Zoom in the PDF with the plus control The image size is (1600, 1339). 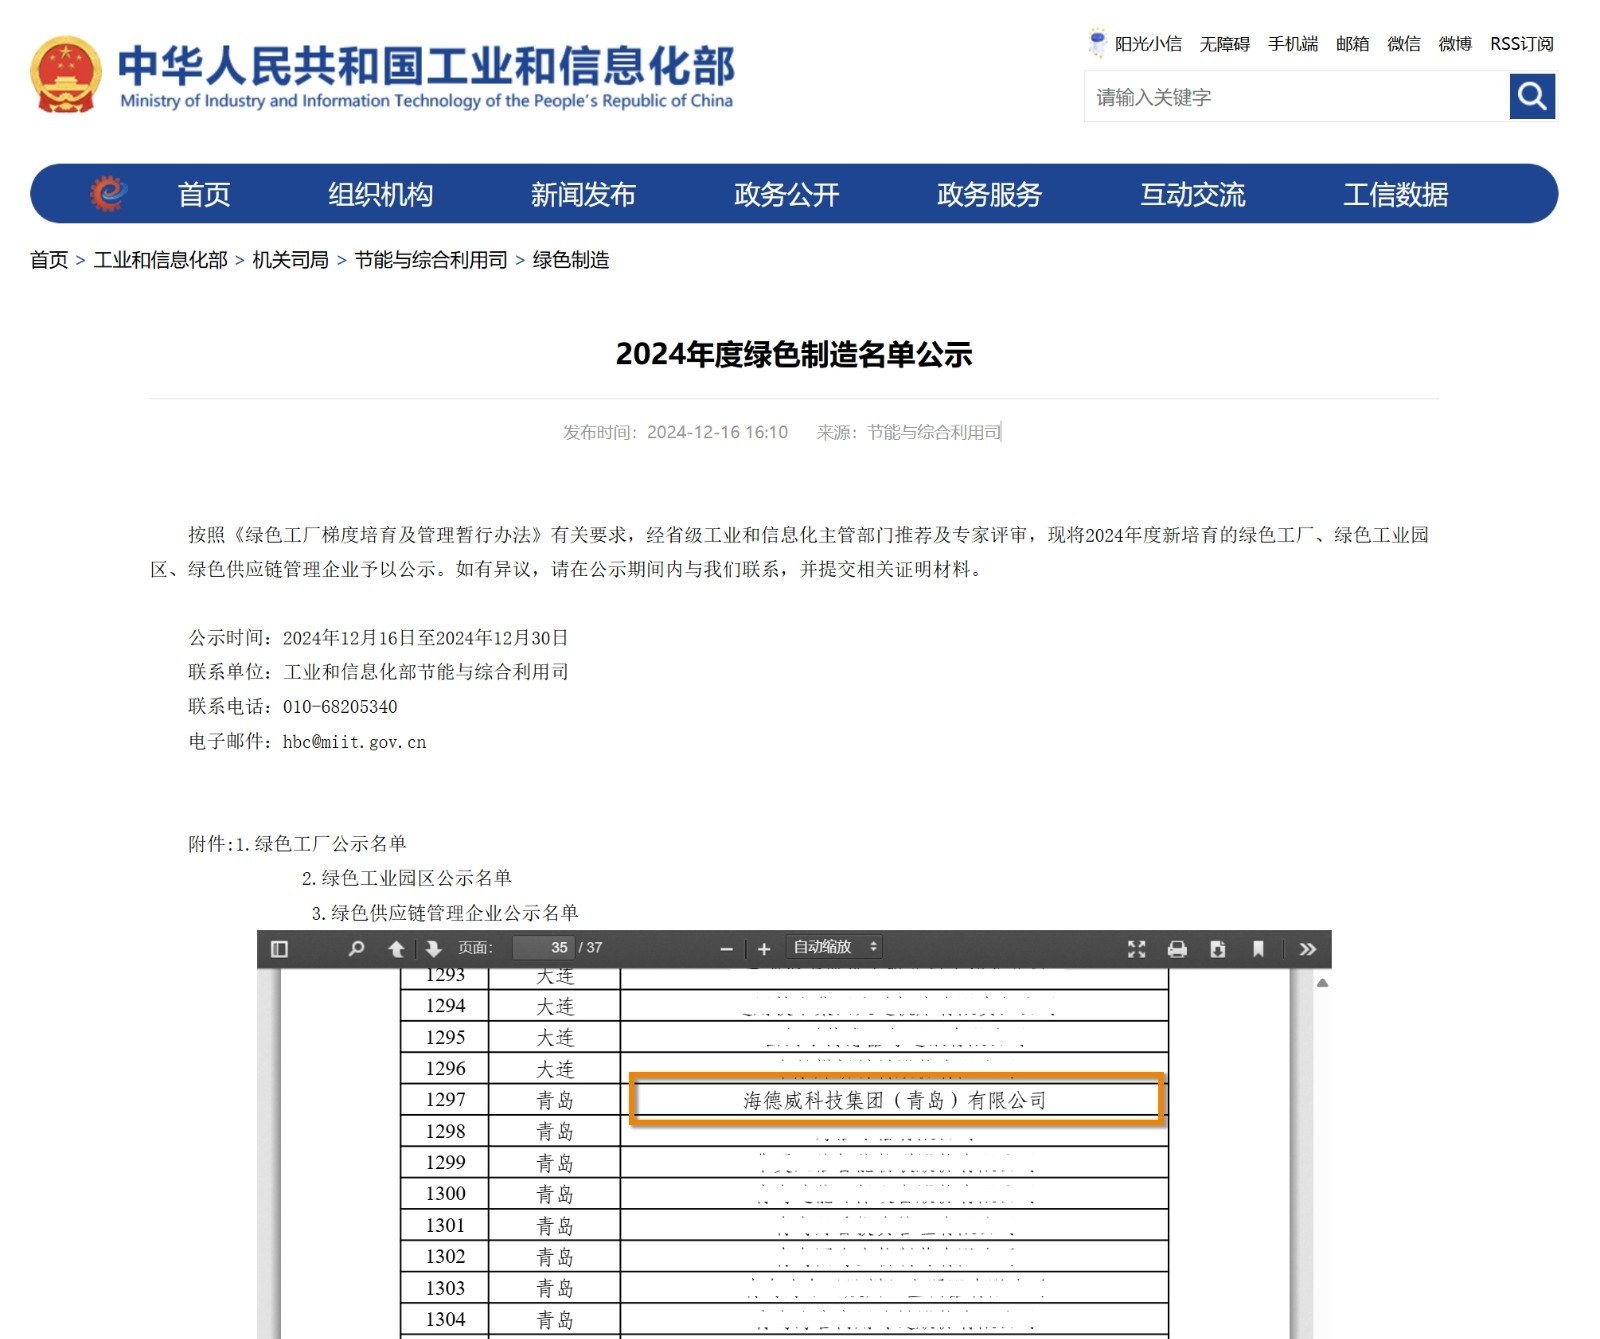click(763, 948)
